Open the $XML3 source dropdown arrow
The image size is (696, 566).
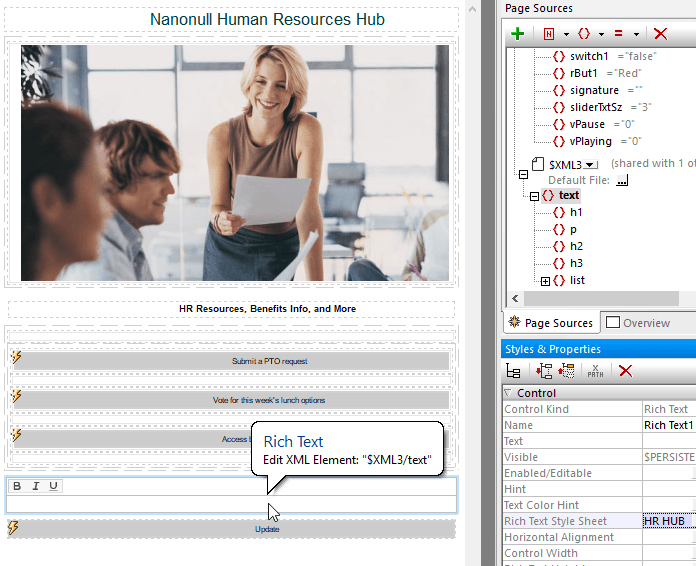591,164
